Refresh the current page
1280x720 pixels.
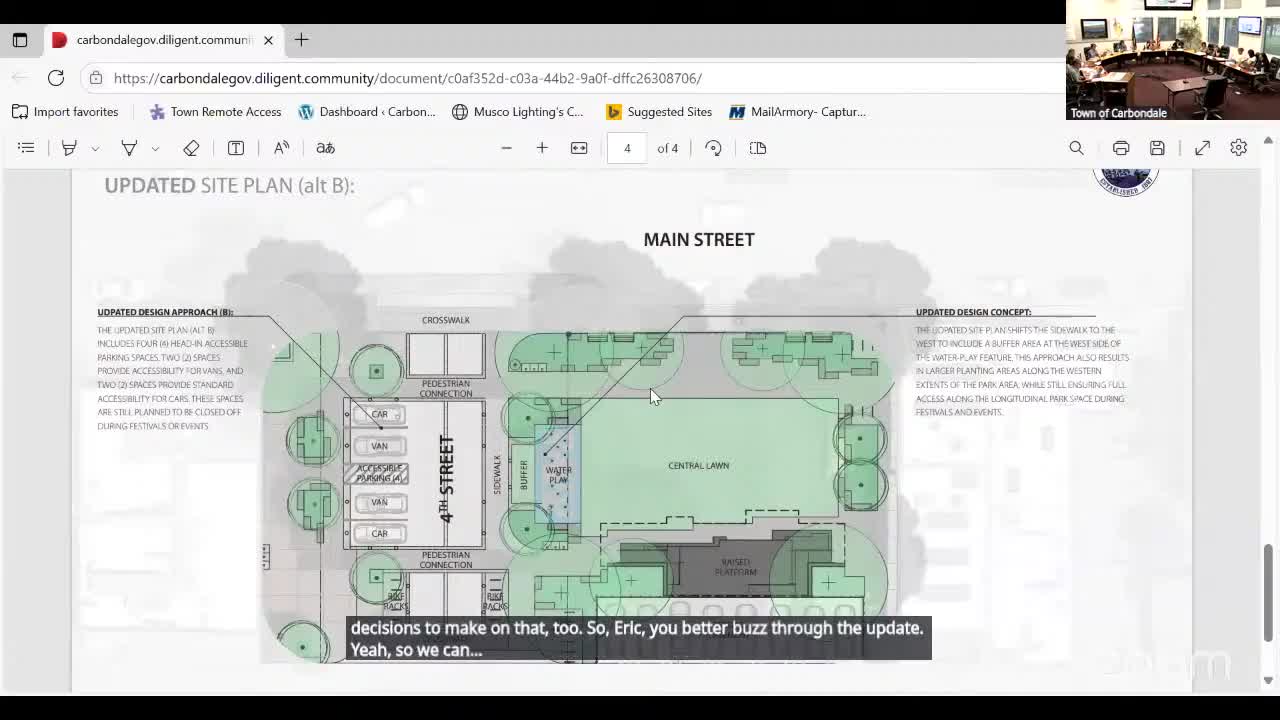[56, 78]
